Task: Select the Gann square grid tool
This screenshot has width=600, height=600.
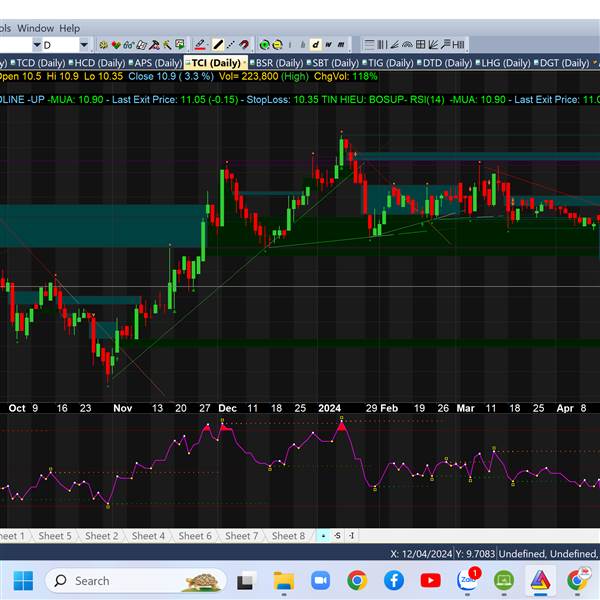Action: point(420,45)
